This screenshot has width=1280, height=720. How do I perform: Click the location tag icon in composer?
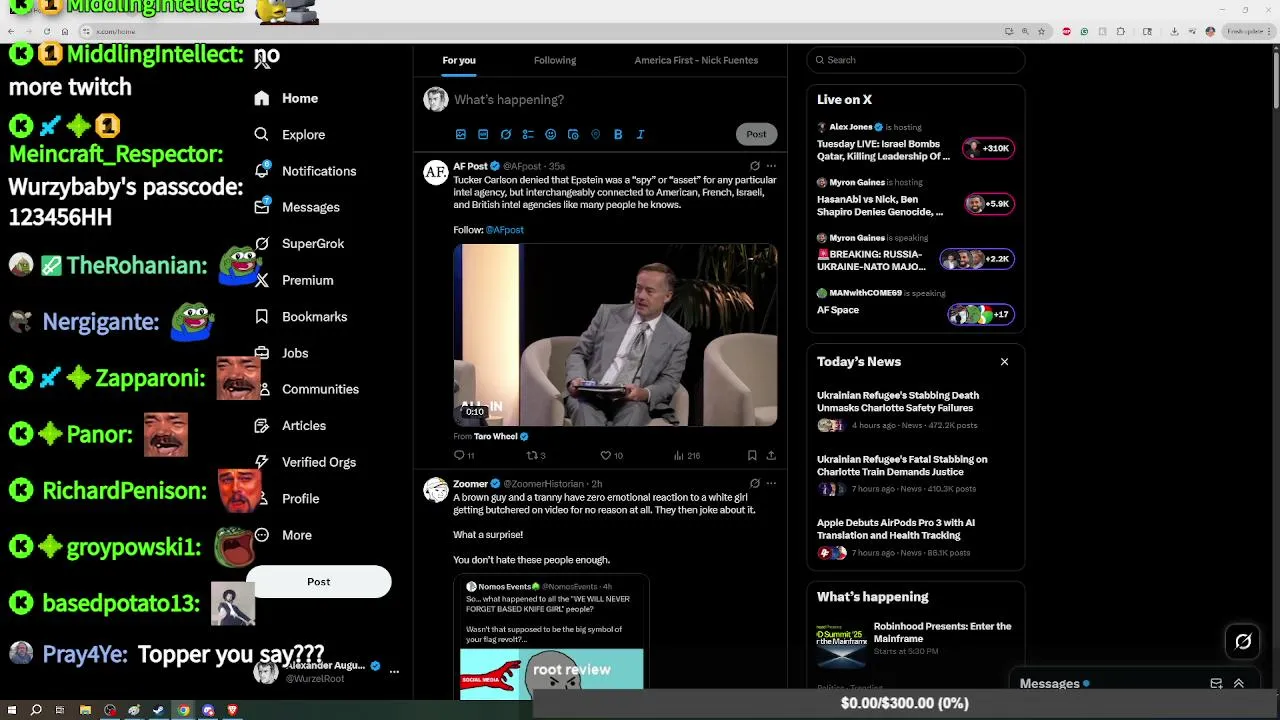click(x=595, y=134)
